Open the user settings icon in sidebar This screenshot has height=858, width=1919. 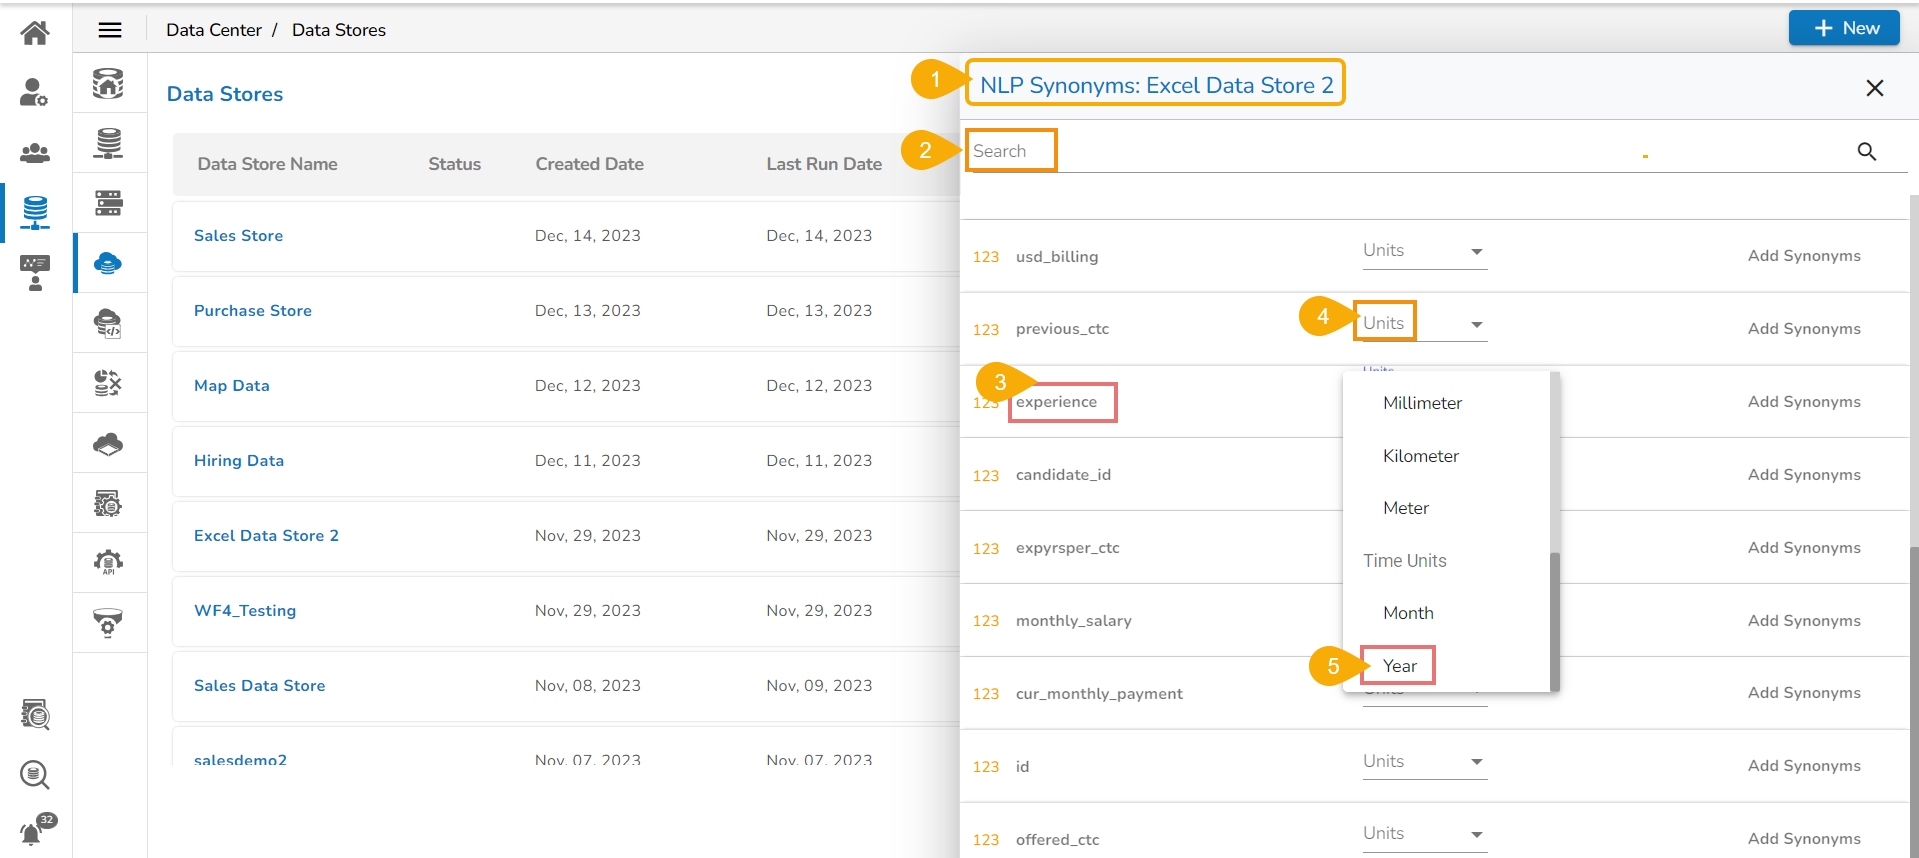(x=35, y=92)
